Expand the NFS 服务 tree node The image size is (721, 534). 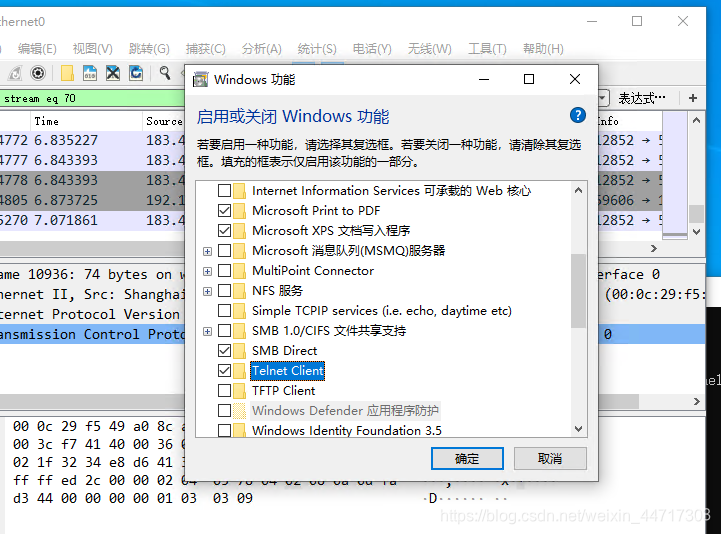pos(207,291)
